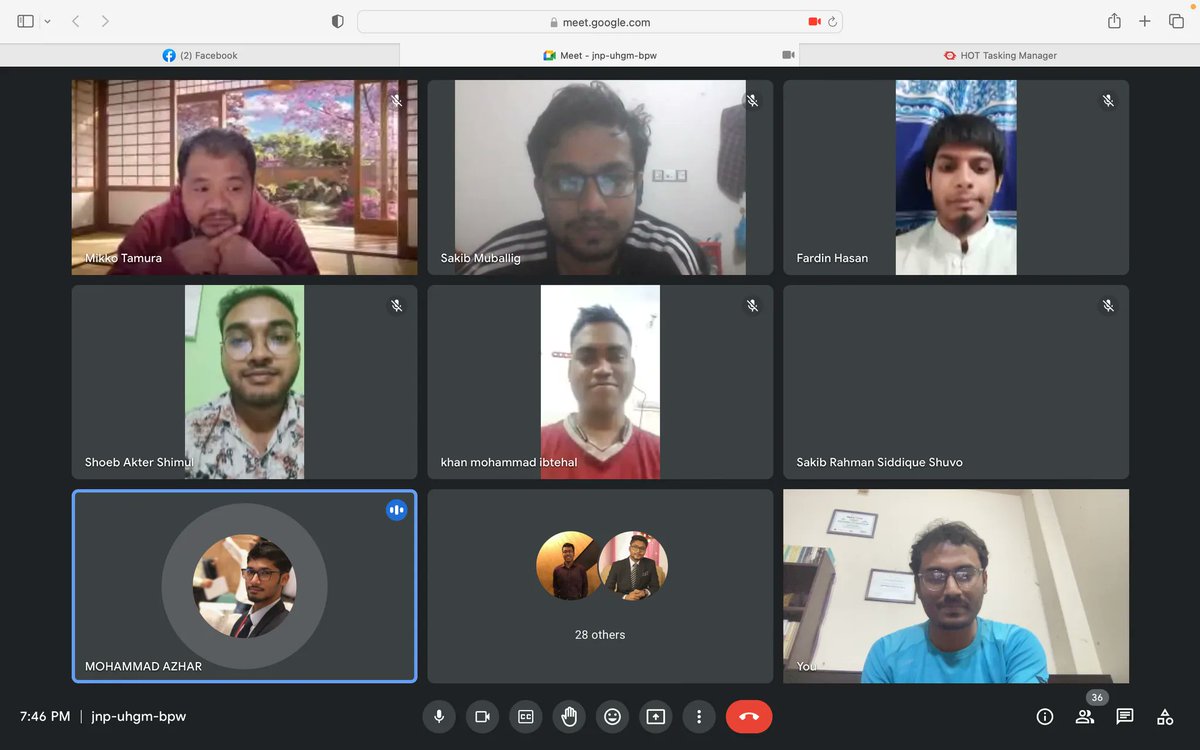Open the emoji reactions button
Viewport: 1200px width, 750px height.
(x=612, y=716)
